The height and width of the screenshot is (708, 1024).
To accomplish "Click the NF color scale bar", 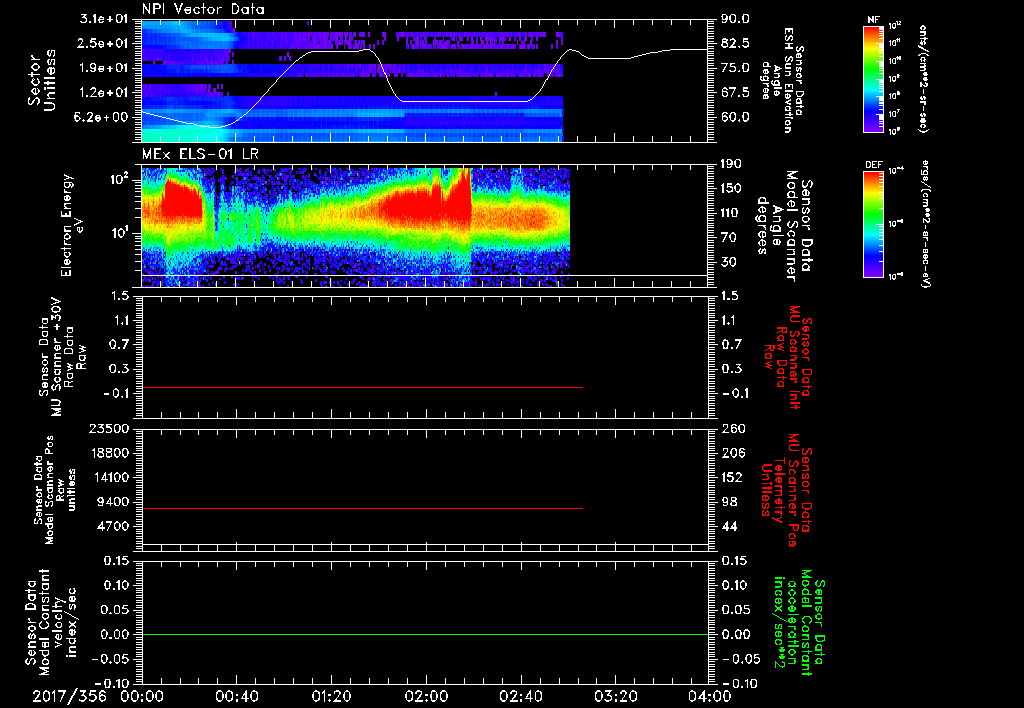I will point(873,79).
